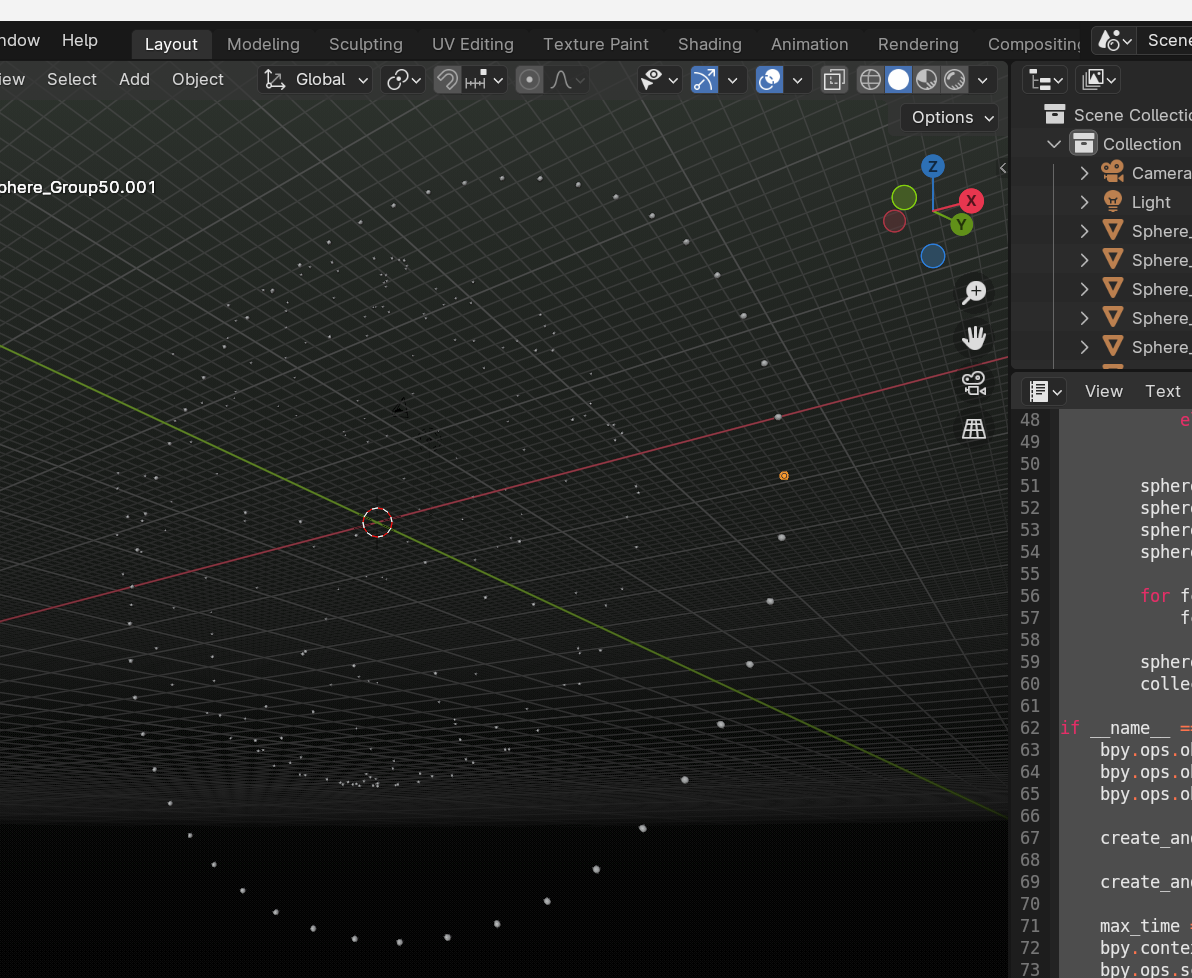Toggle the viewport Gizmos button
Viewport: 1192px width, 978px height.
704,79
